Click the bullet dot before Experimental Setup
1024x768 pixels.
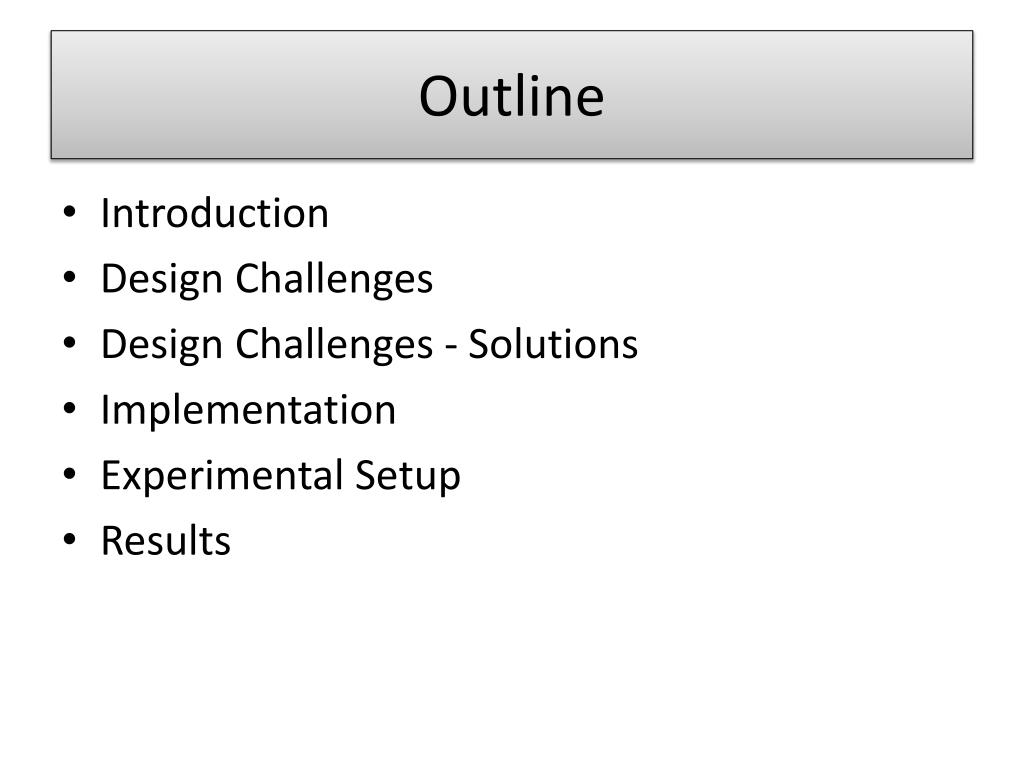(70, 473)
